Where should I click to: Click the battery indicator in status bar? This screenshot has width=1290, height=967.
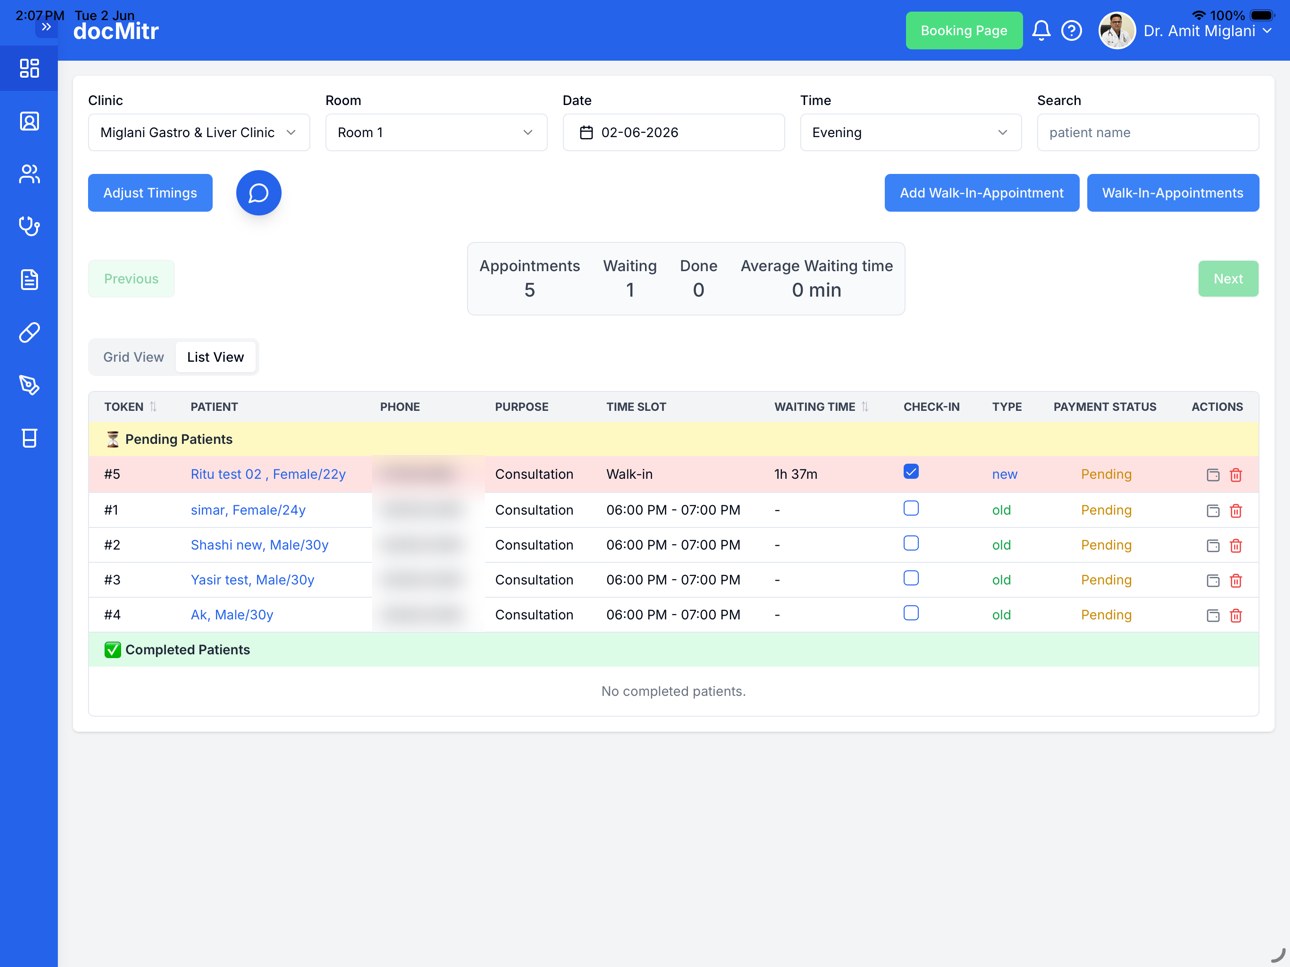click(1262, 15)
